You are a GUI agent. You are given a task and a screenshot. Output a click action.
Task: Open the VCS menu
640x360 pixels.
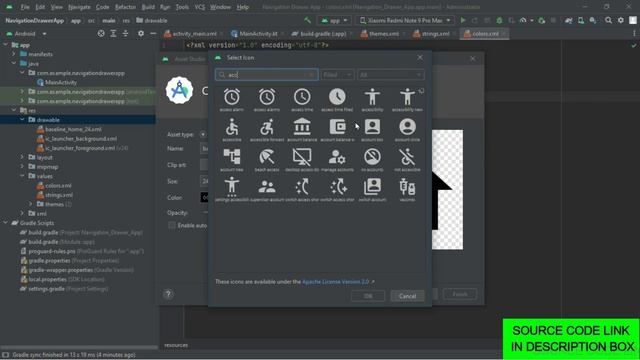[200, 7]
